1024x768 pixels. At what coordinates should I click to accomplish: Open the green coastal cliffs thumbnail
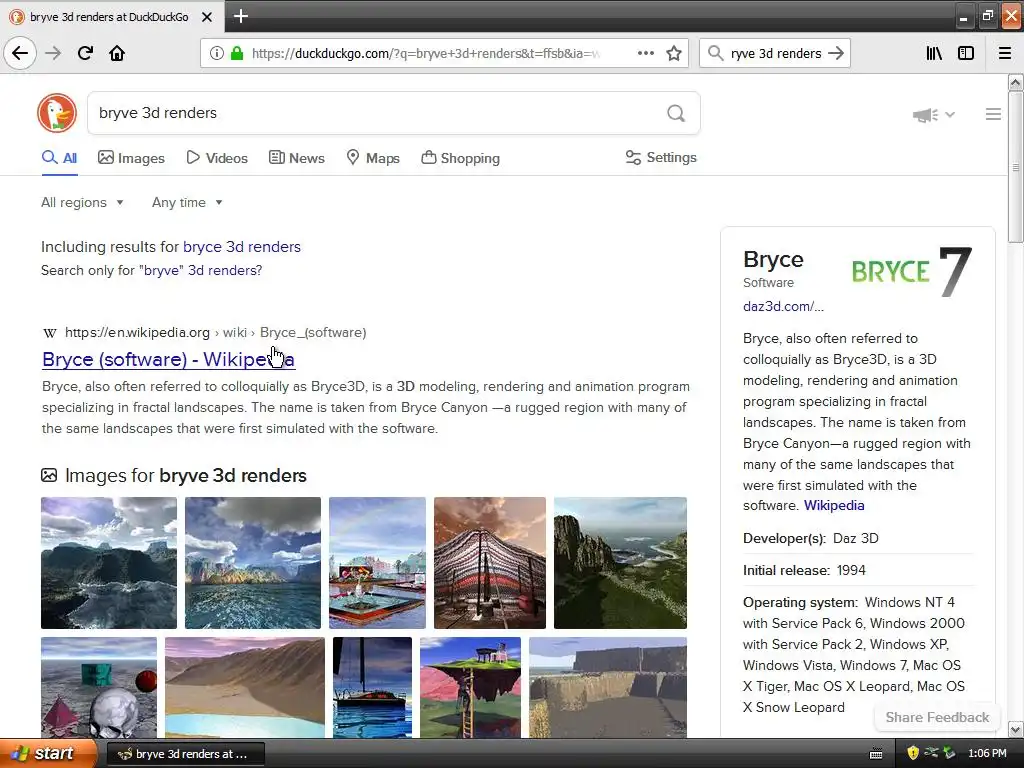tap(620, 563)
